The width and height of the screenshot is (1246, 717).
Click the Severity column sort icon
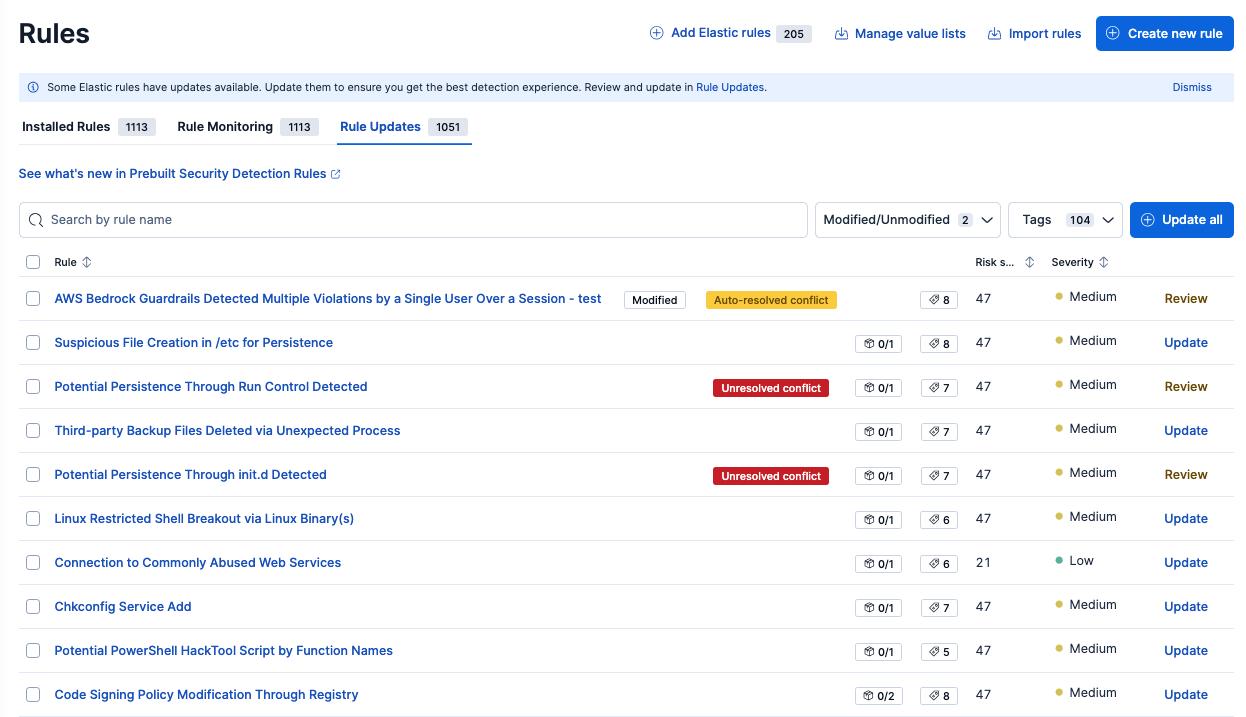(x=1104, y=262)
